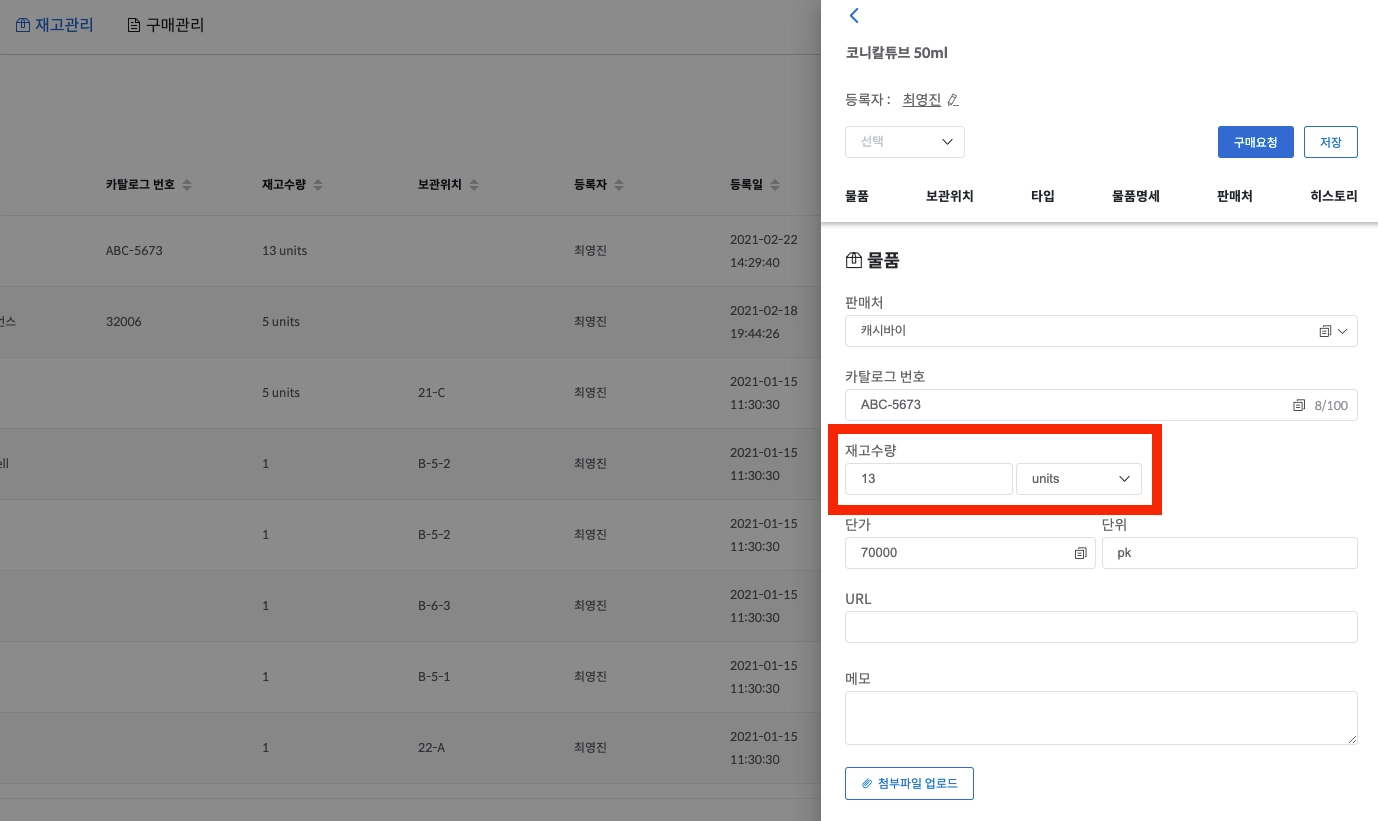1378x821 pixels.
Task: Copy the catalog number ABC-5673 icon
Action: click(1299, 405)
